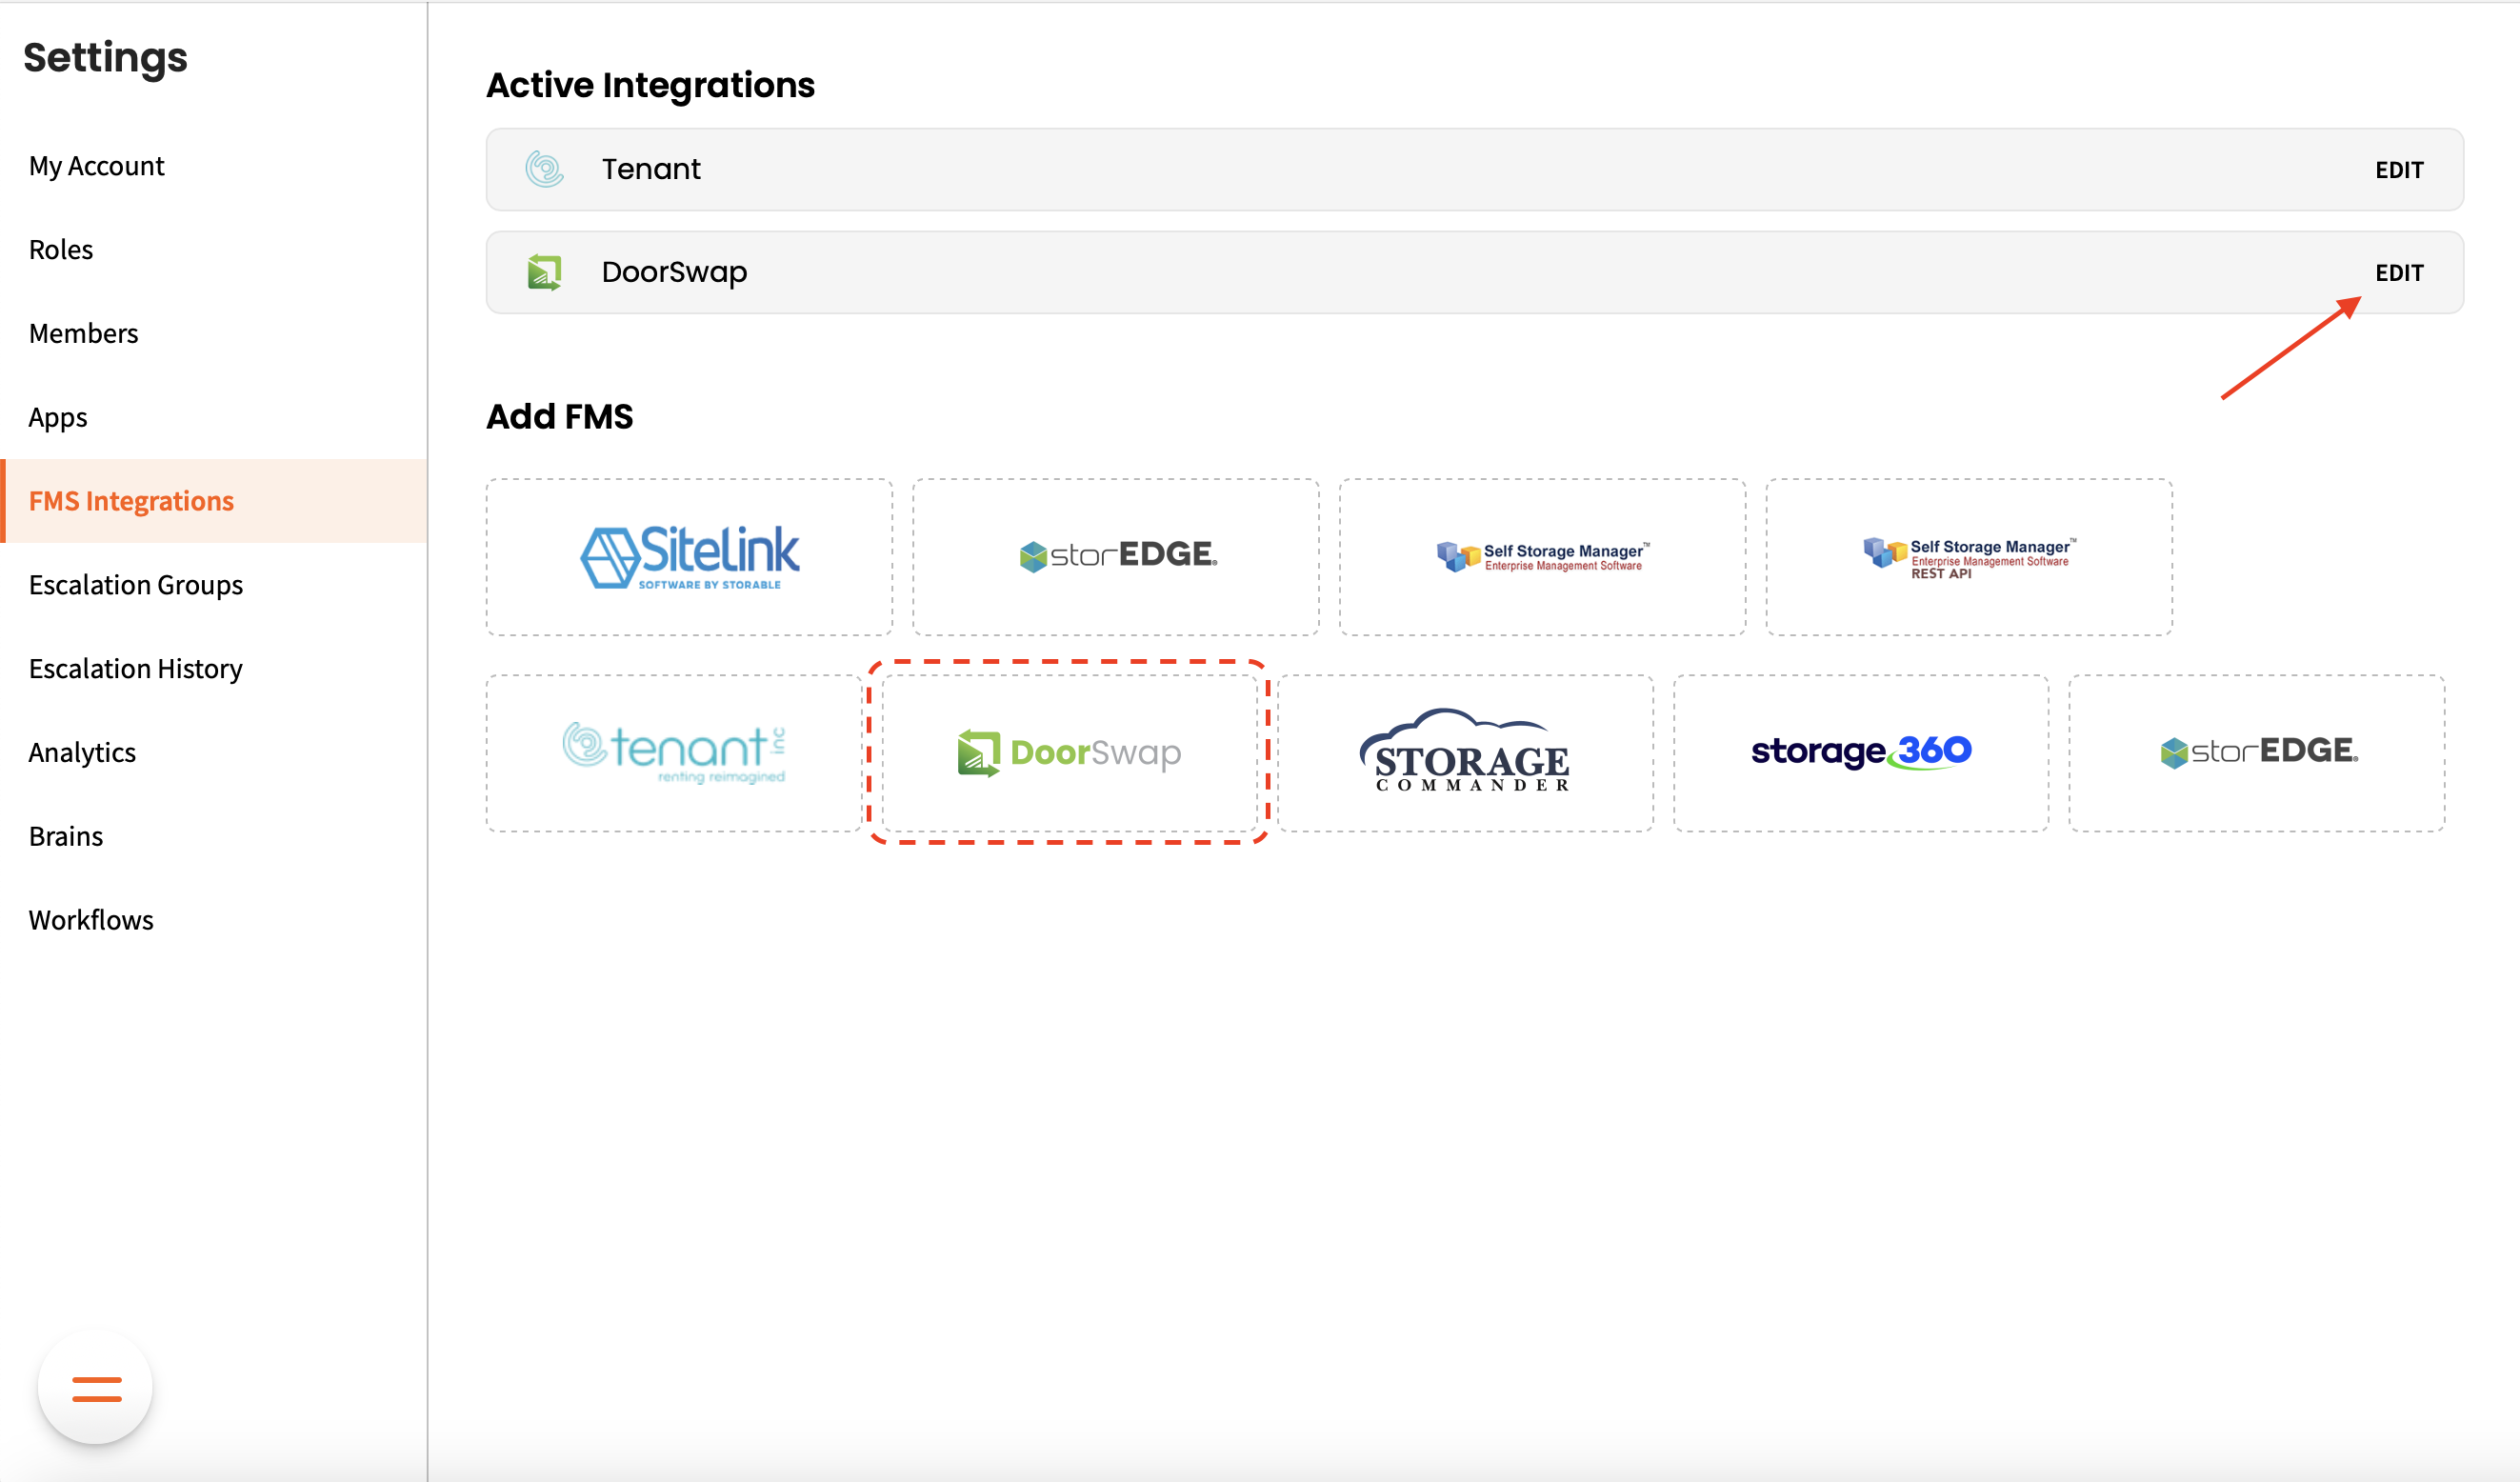Select the highlighted DoorSwap FMS card
2520x1482 pixels.
pos(1069,753)
